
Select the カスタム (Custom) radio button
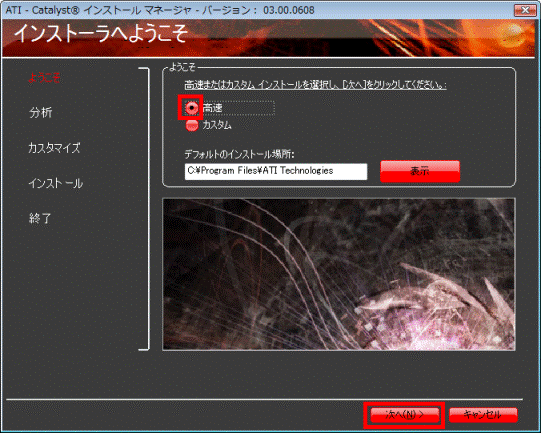click(192, 125)
